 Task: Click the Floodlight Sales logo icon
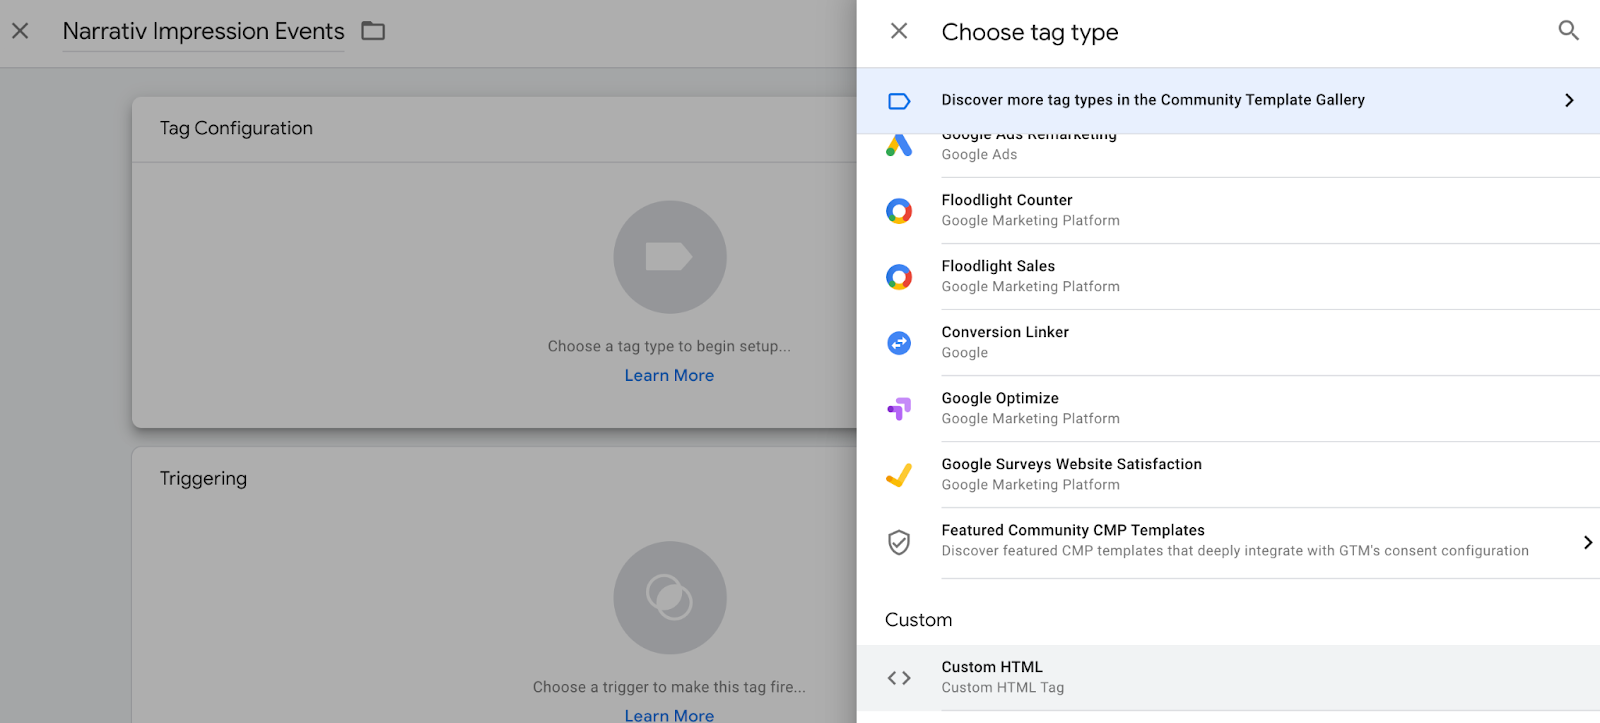point(899,277)
